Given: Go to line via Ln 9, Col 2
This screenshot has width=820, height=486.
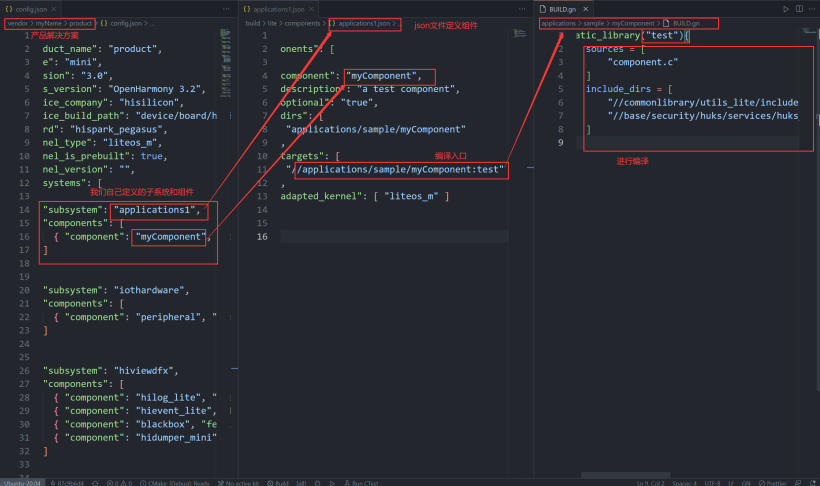Looking at the screenshot, I should 651,483.
